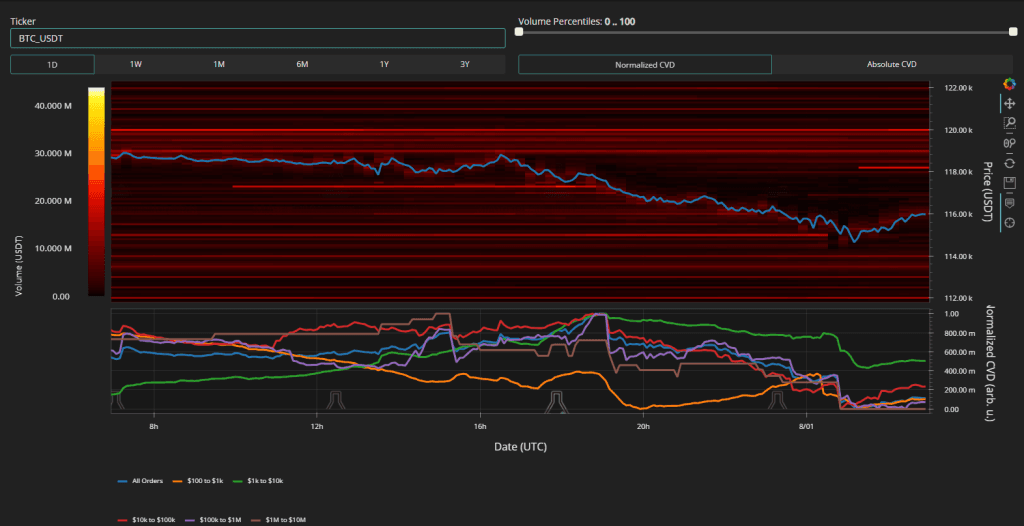The width and height of the screenshot is (1024, 526).
Task: Click the 120.00 k price axis label
Action: (959, 130)
